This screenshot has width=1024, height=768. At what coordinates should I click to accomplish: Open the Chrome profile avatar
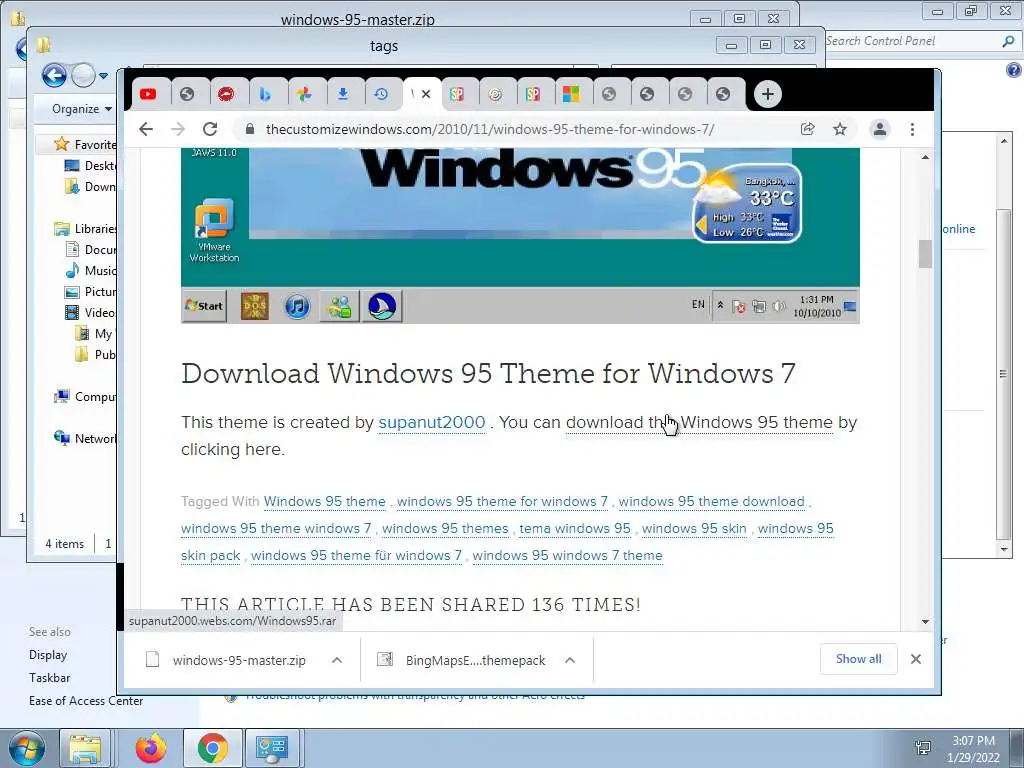point(880,129)
